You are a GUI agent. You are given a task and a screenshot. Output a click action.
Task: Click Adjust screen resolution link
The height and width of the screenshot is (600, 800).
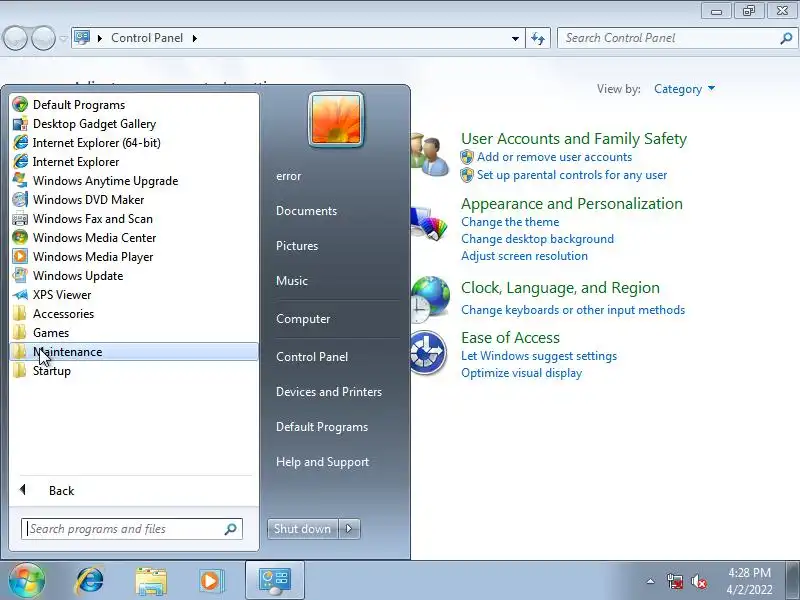[524, 256]
